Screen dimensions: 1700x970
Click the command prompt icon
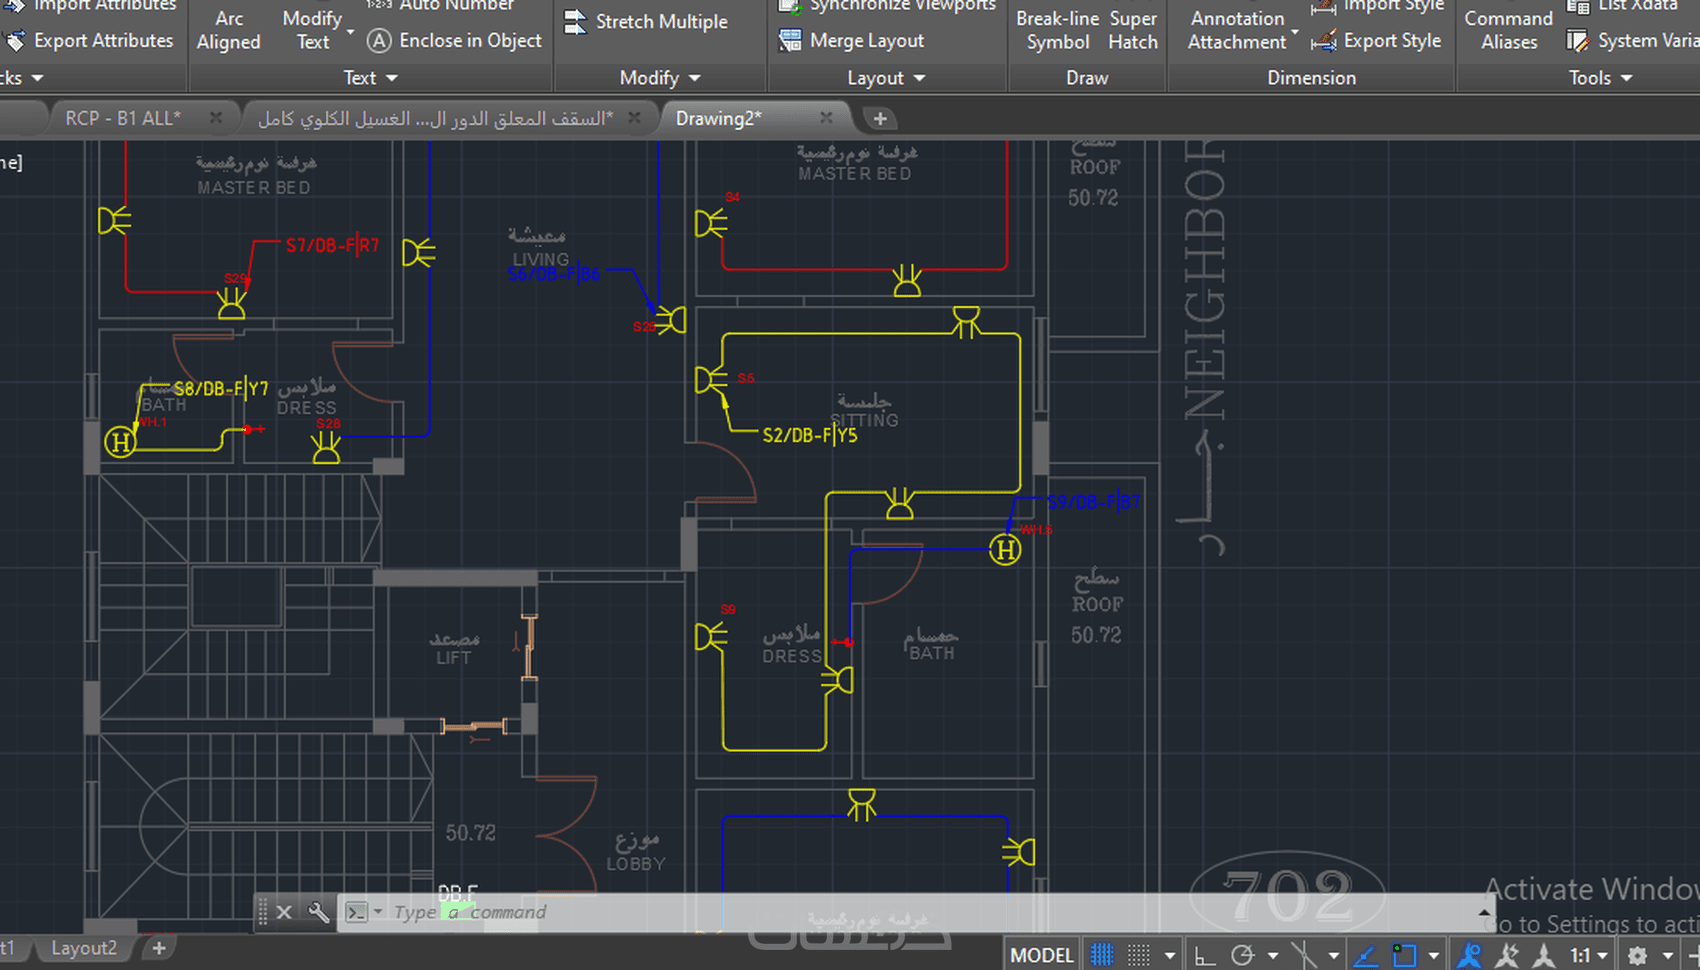pos(356,912)
